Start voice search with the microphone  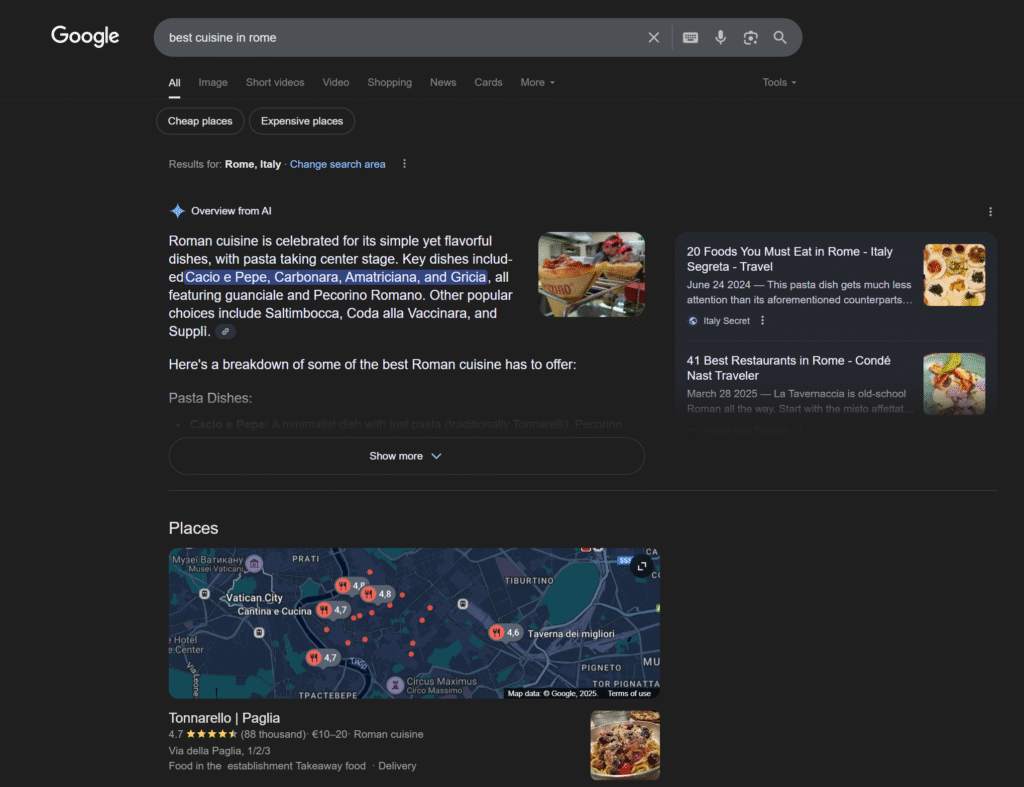pos(720,38)
